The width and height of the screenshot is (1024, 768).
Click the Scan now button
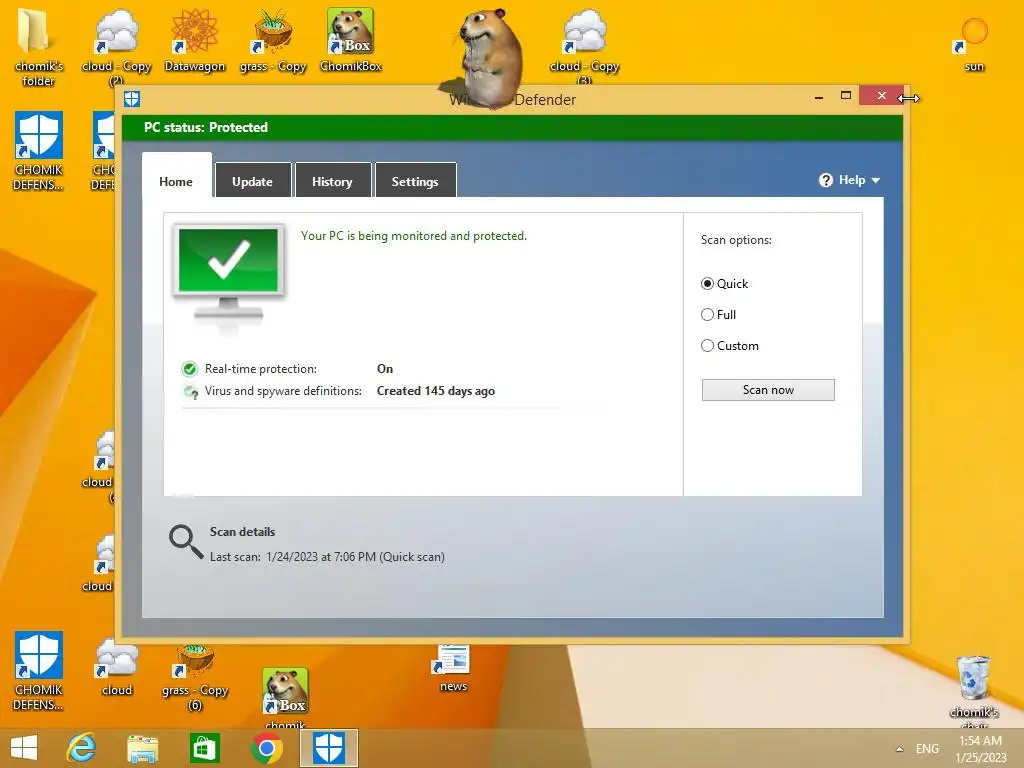pos(768,390)
